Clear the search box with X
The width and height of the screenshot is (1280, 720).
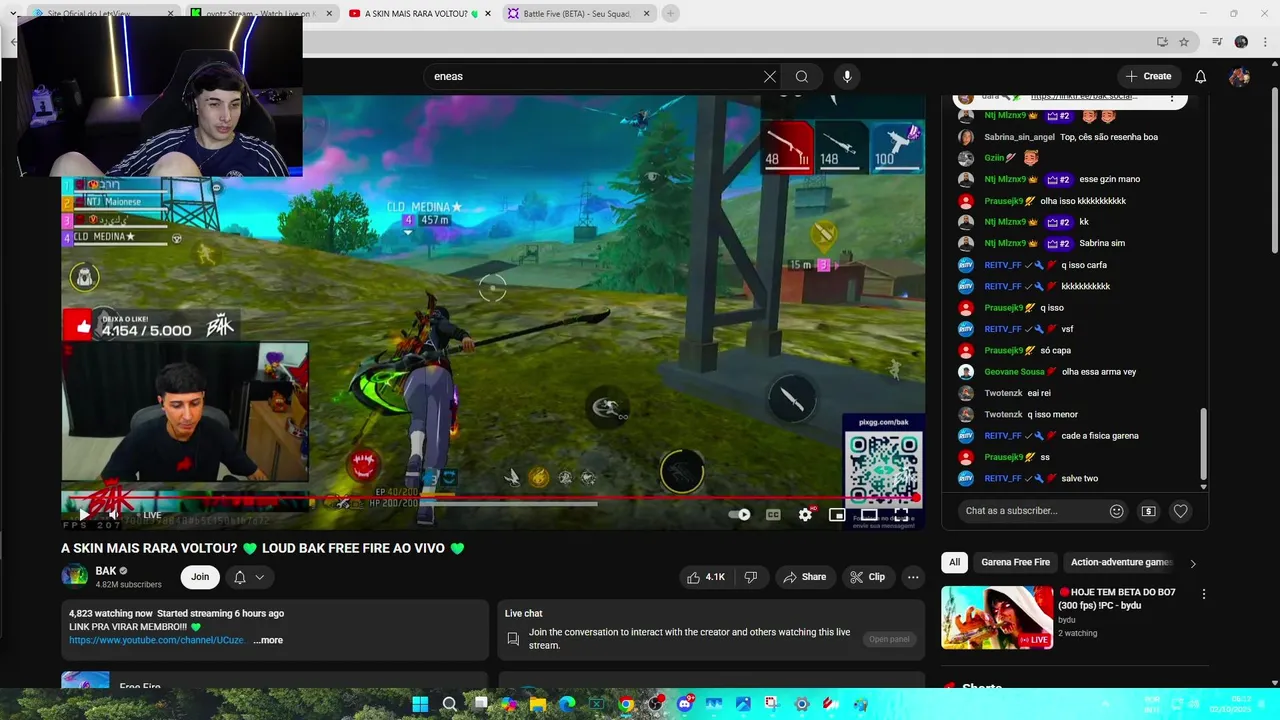(x=770, y=76)
